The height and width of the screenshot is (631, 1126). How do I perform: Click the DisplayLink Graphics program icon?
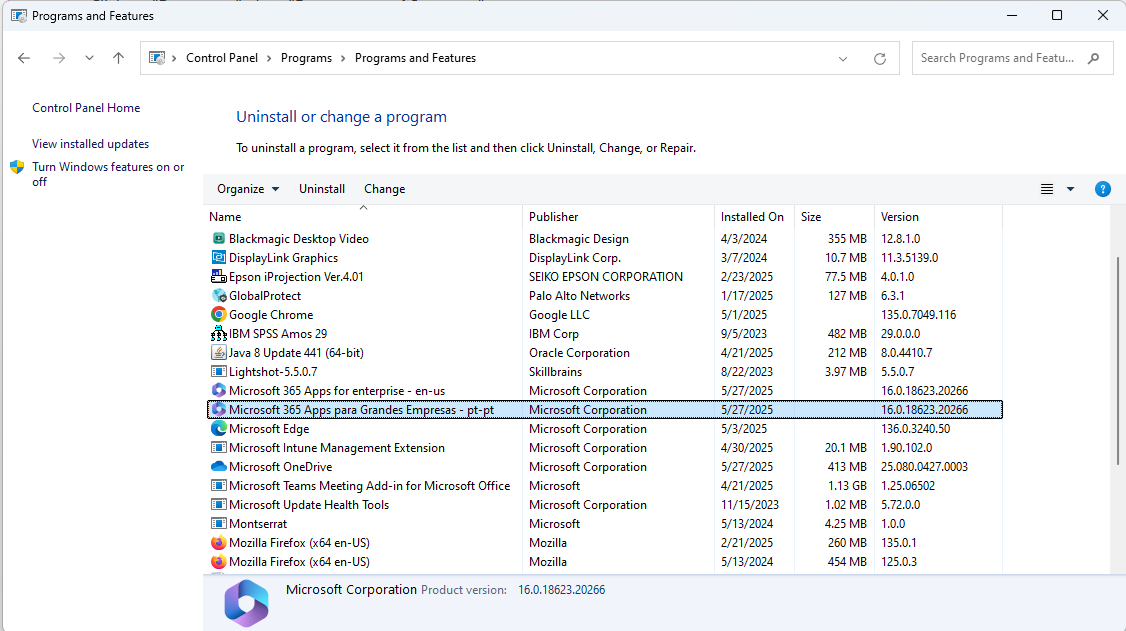point(218,258)
